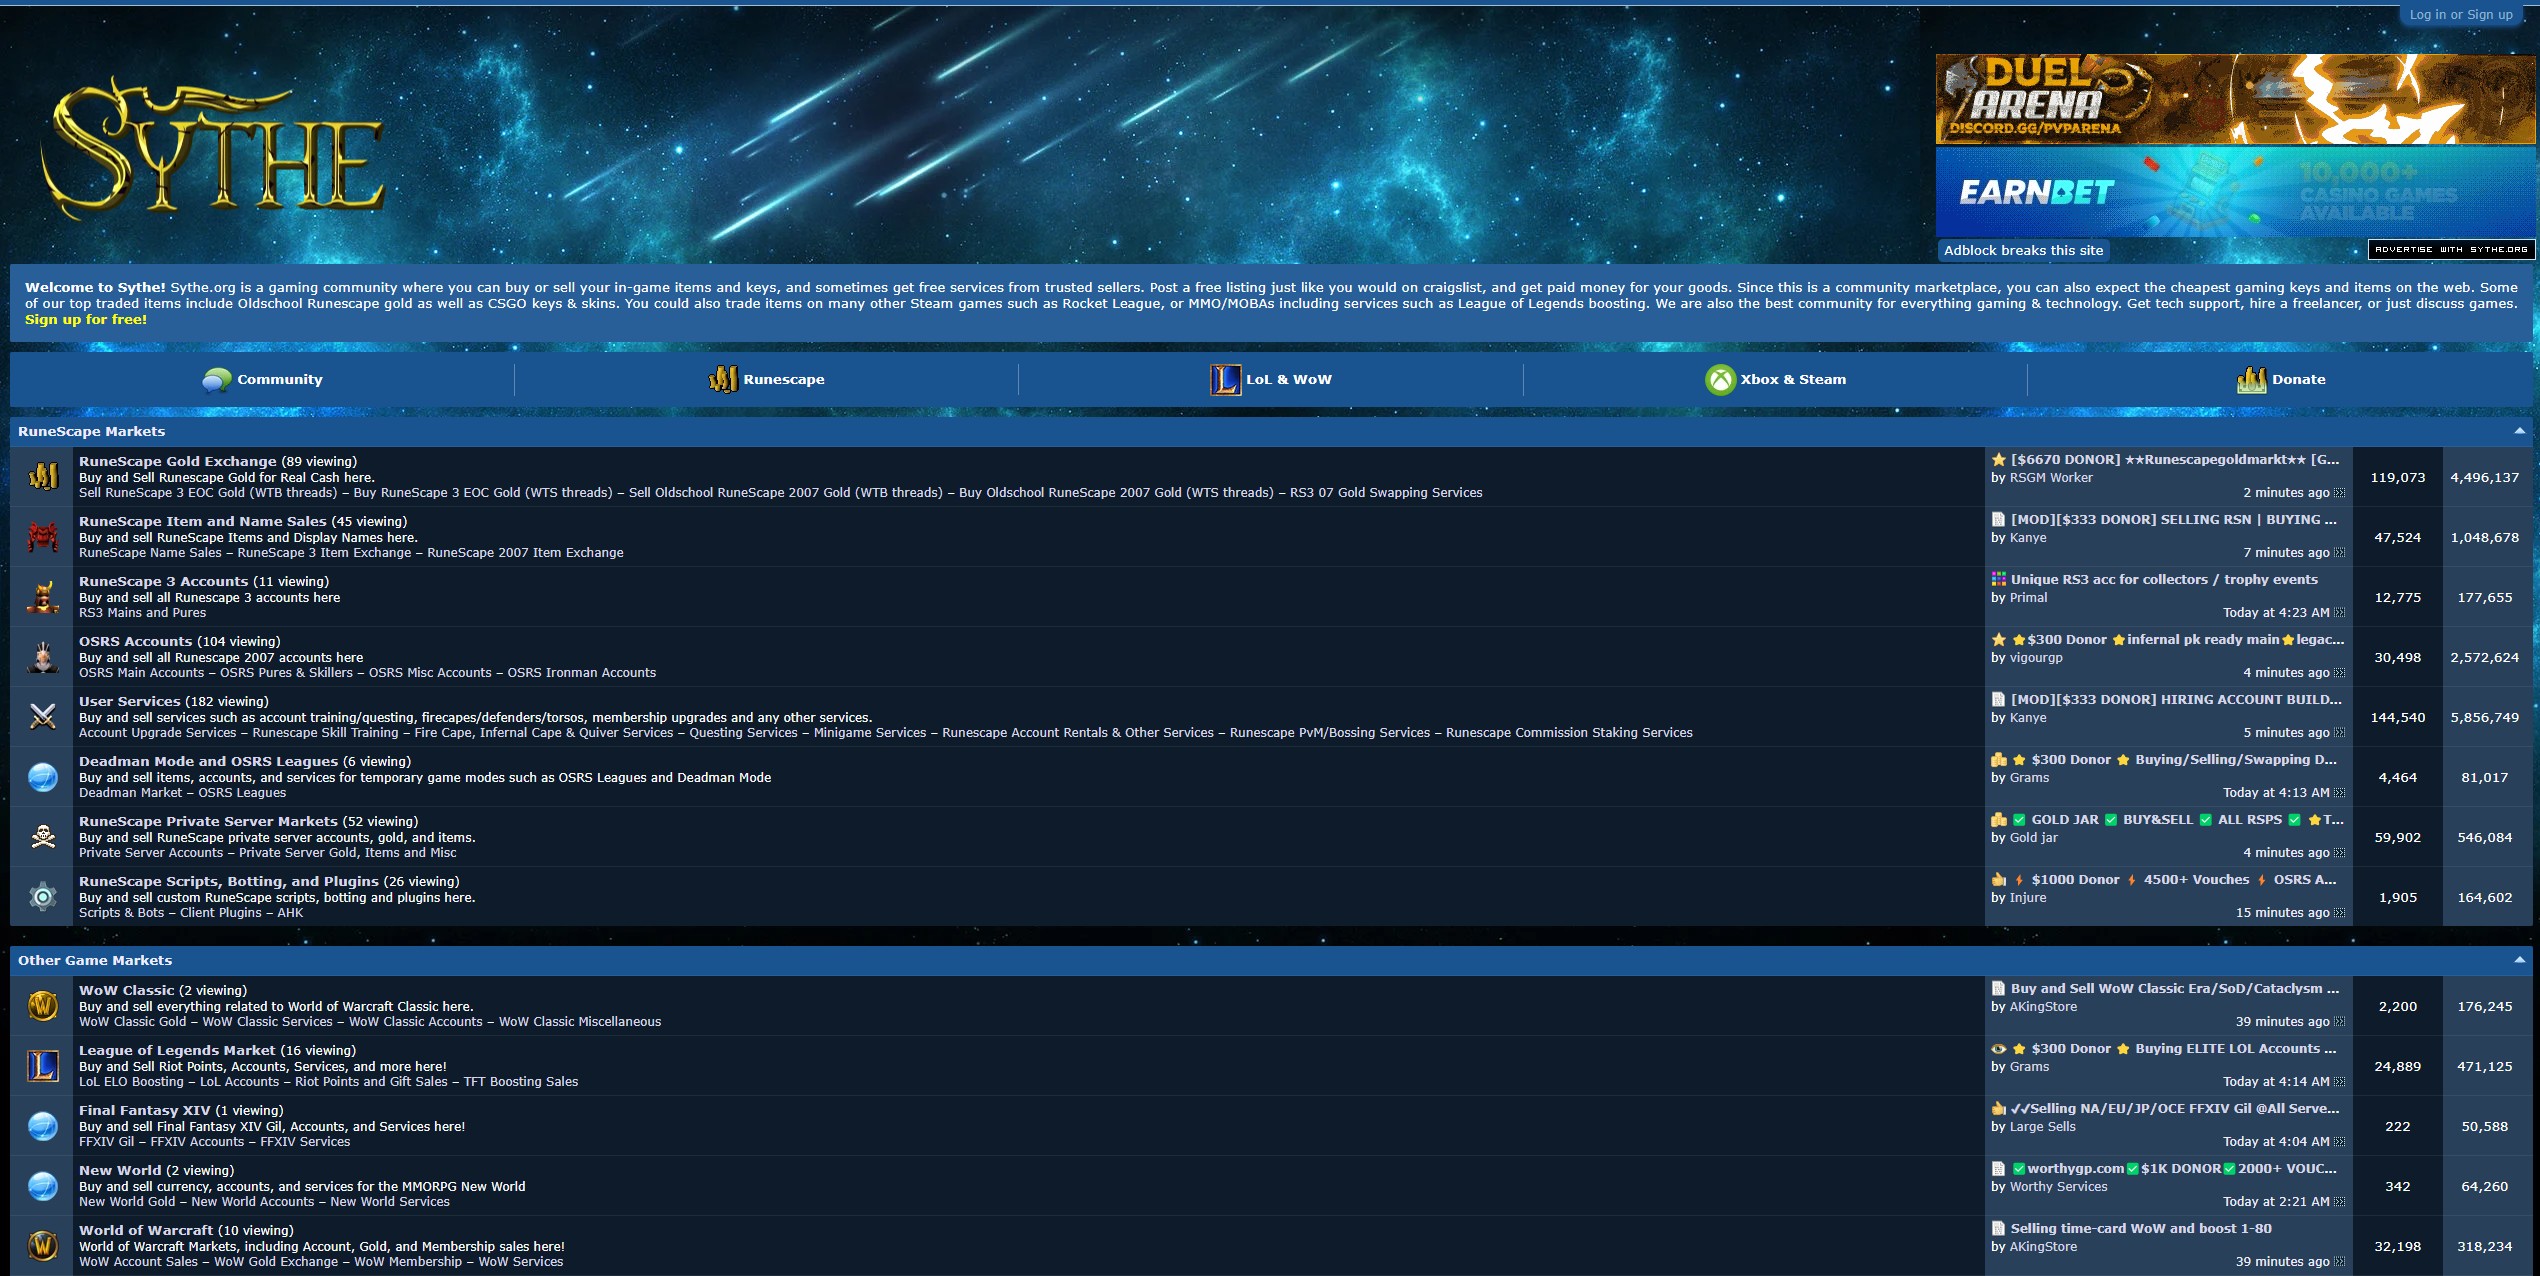Collapse the Other Game Markets category
Viewport: 2540px width, 1276px height.
click(x=2519, y=960)
